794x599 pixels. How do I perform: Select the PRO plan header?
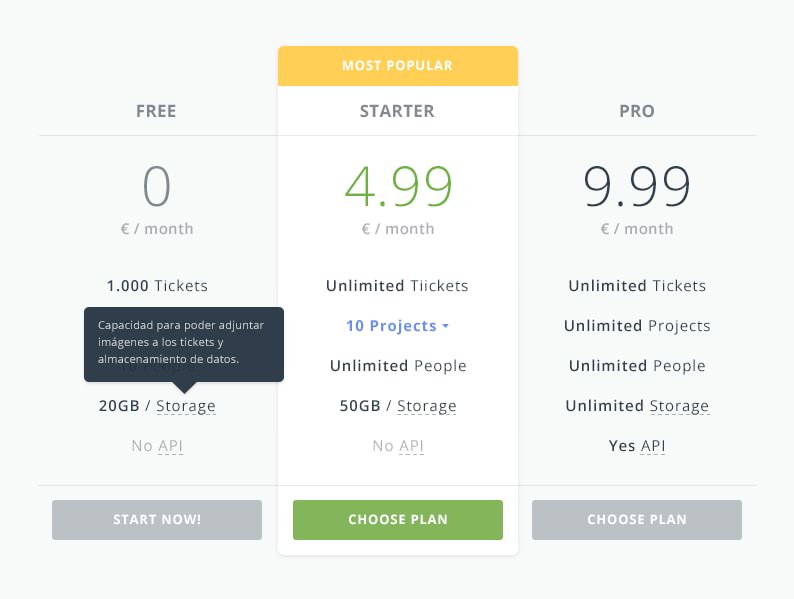[637, 111]
